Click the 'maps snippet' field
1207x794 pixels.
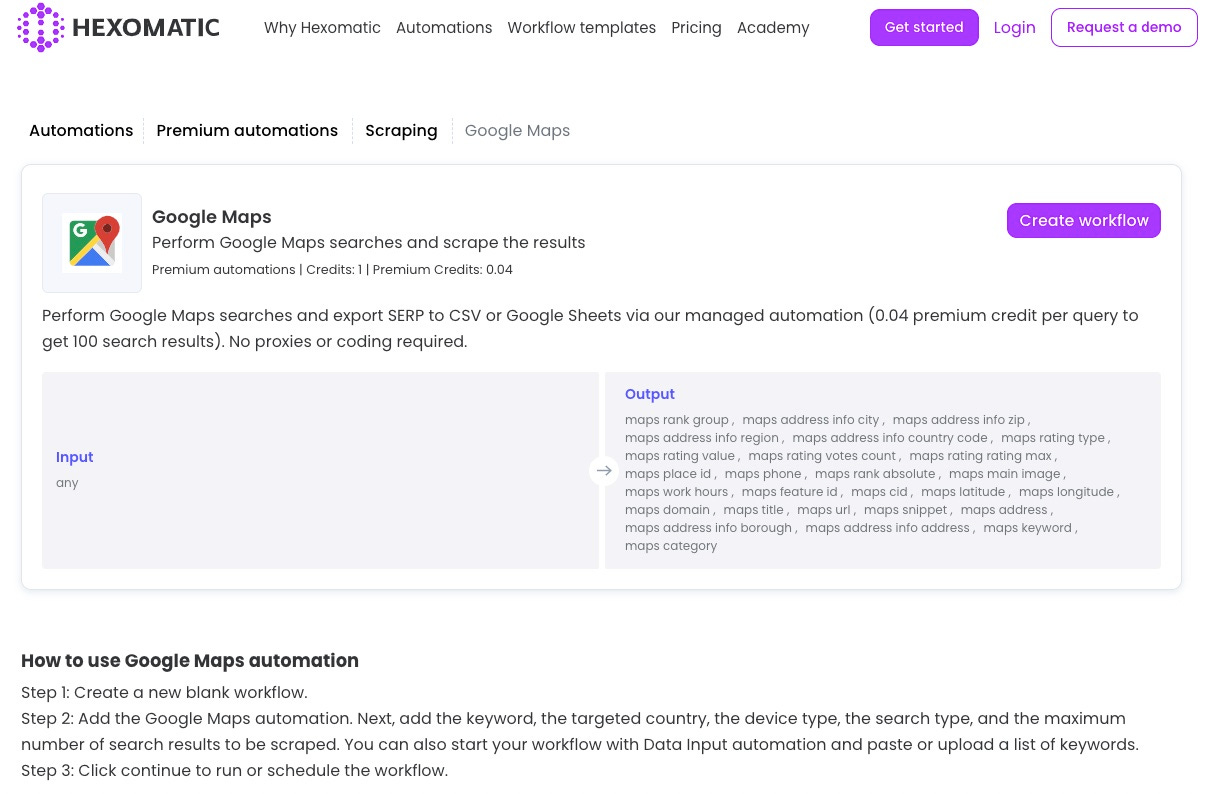[x=906, y=510]
